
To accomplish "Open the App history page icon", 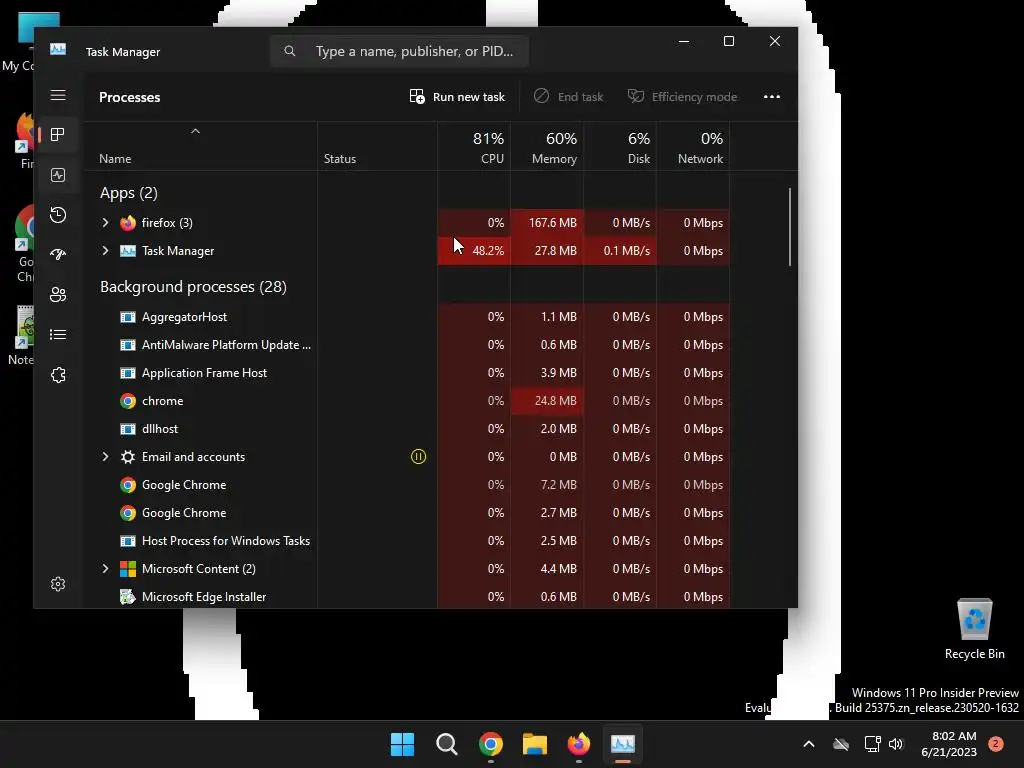I will click(58, 215).
